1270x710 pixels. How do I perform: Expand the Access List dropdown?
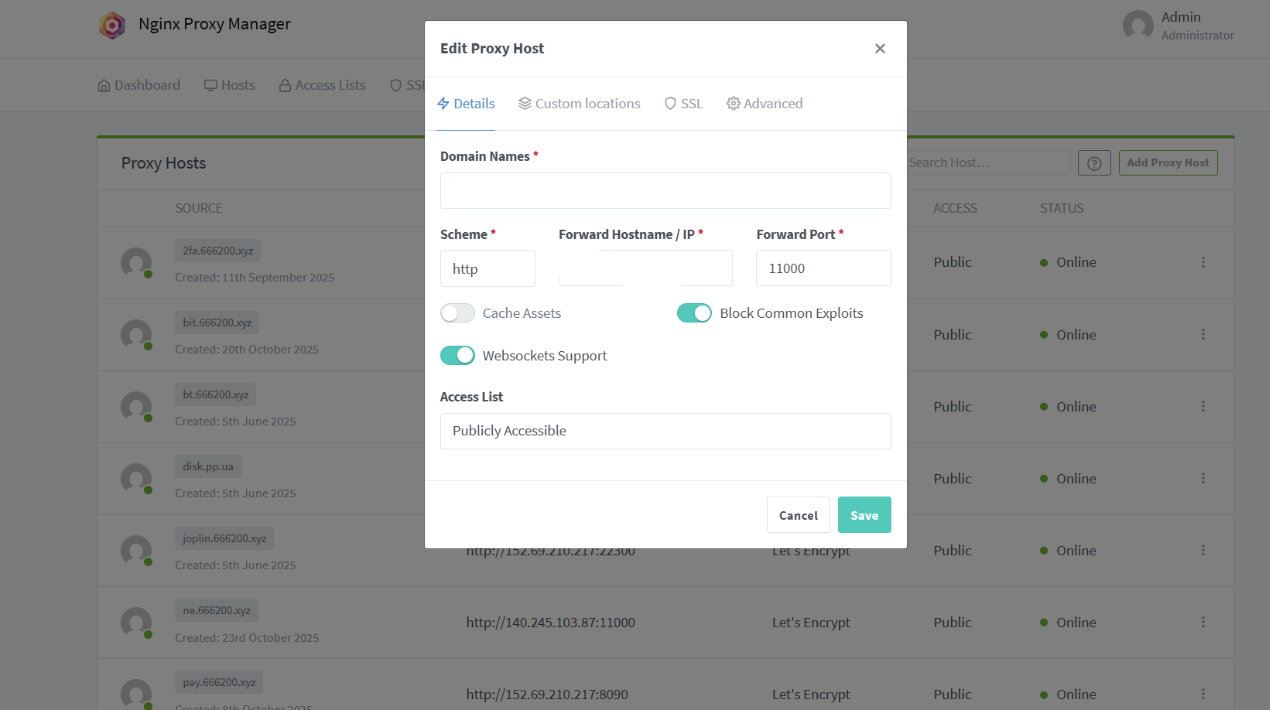[x=665, y=431]
